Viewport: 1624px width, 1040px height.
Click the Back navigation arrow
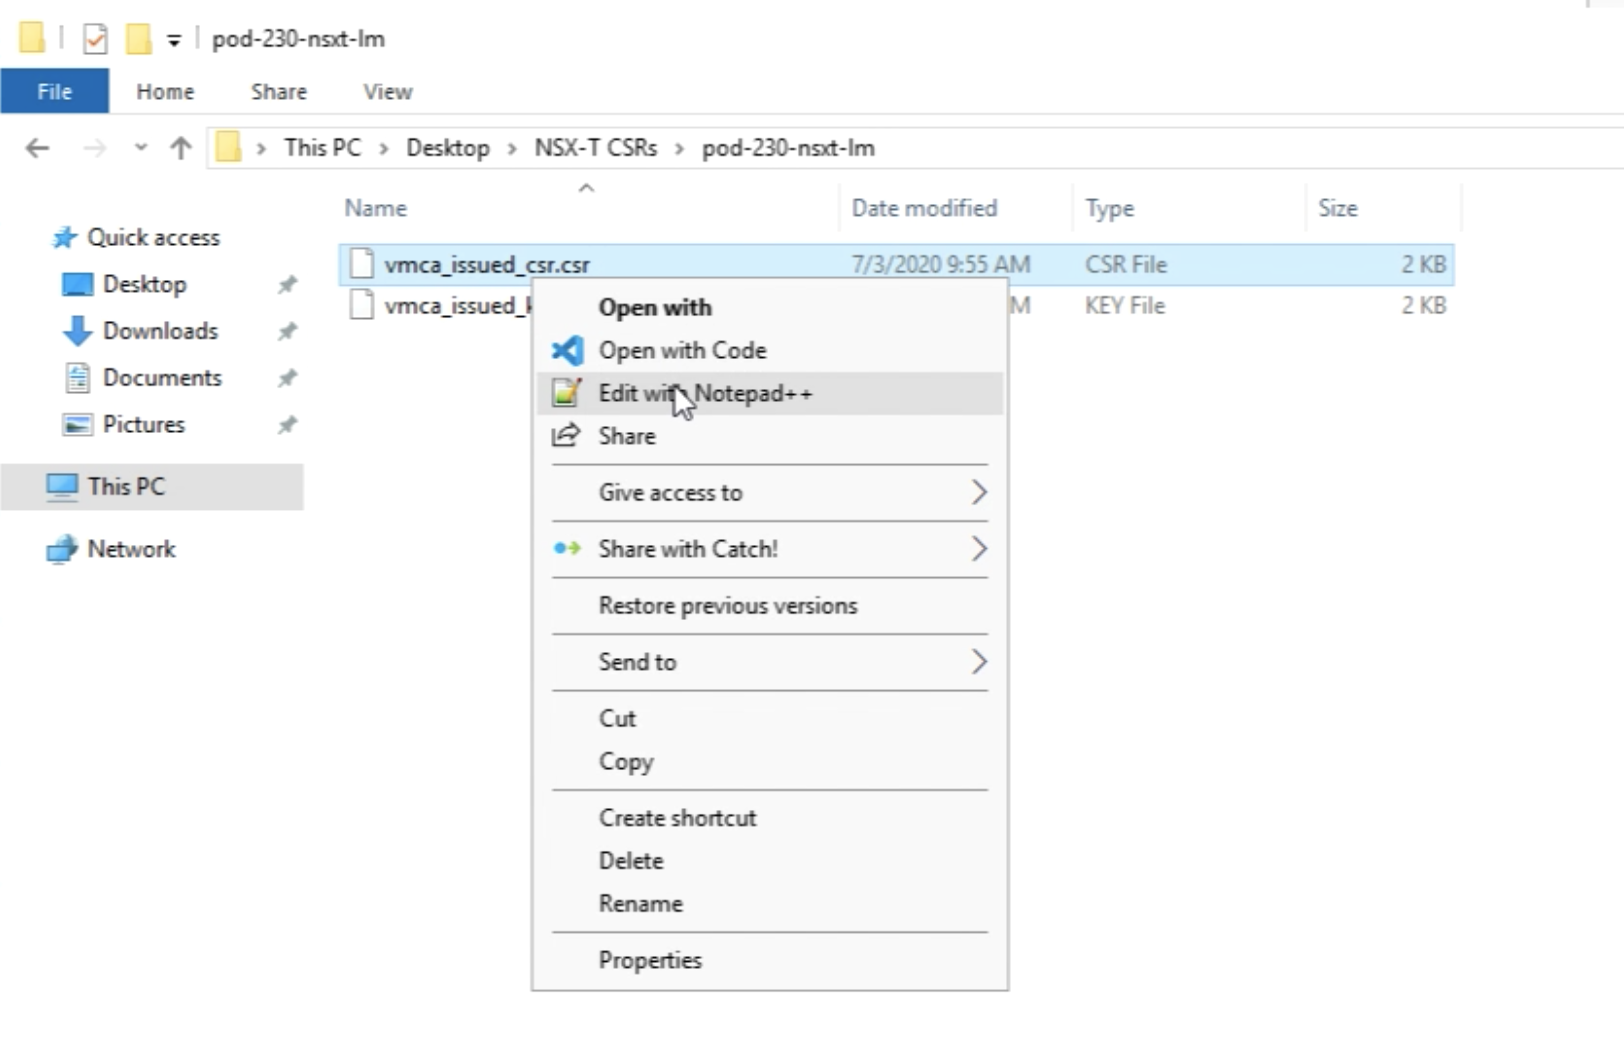click(37, 148)
